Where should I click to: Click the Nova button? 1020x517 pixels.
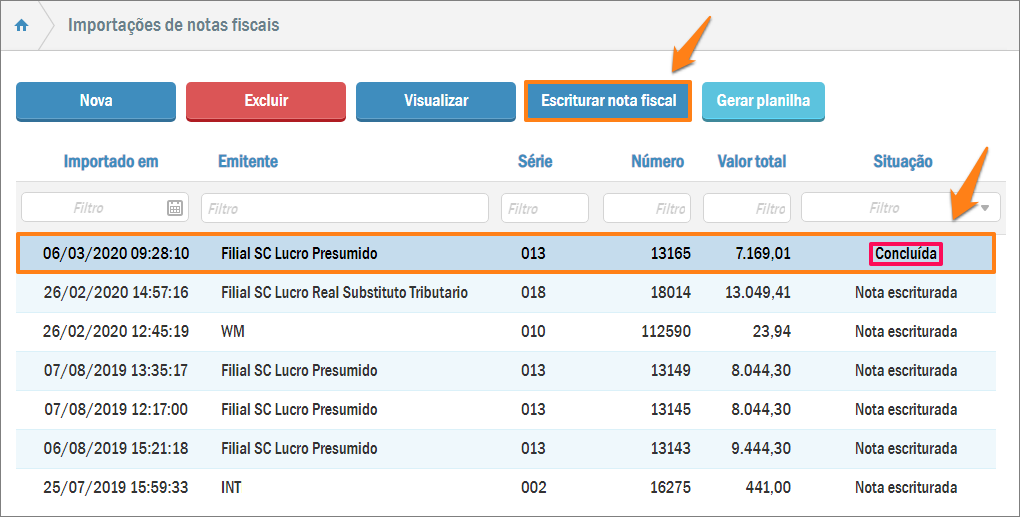pyautogui.click(x=96, y=101)
